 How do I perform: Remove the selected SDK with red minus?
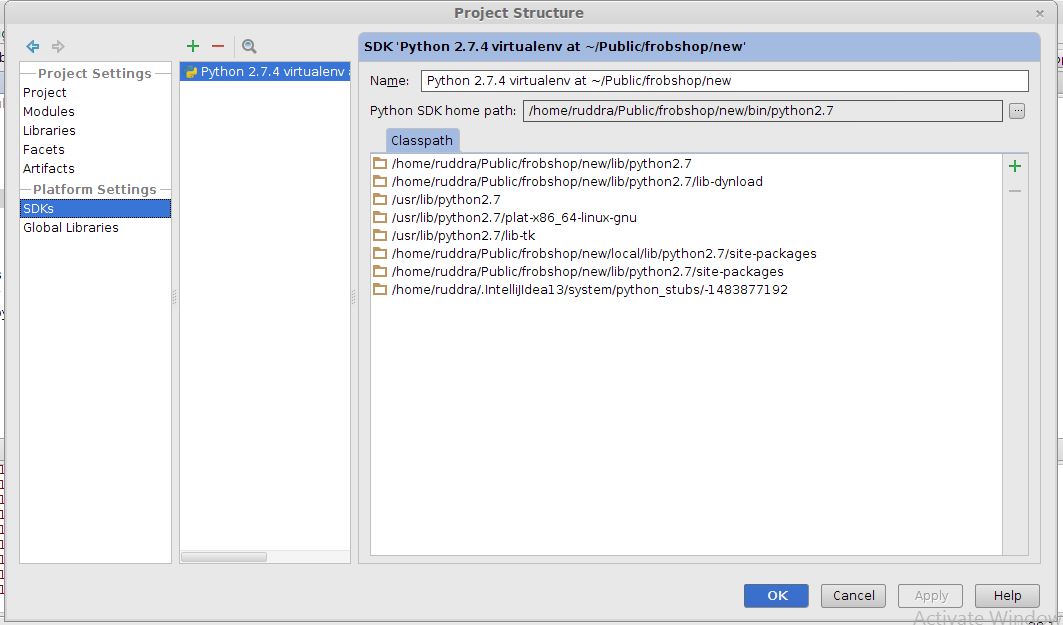[218, 45]
